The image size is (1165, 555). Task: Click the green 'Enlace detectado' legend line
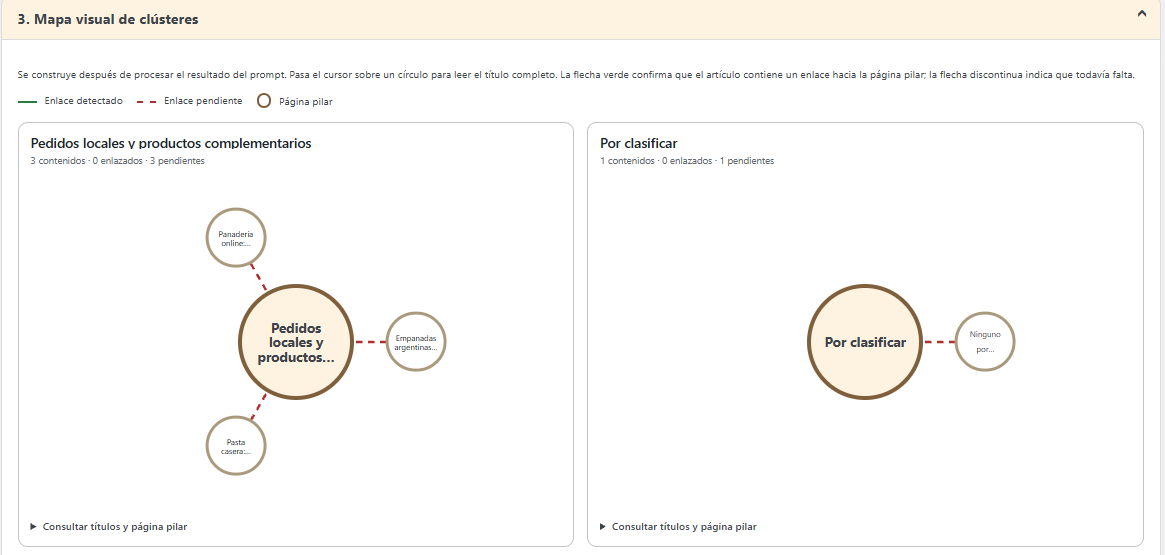[27, 102]
